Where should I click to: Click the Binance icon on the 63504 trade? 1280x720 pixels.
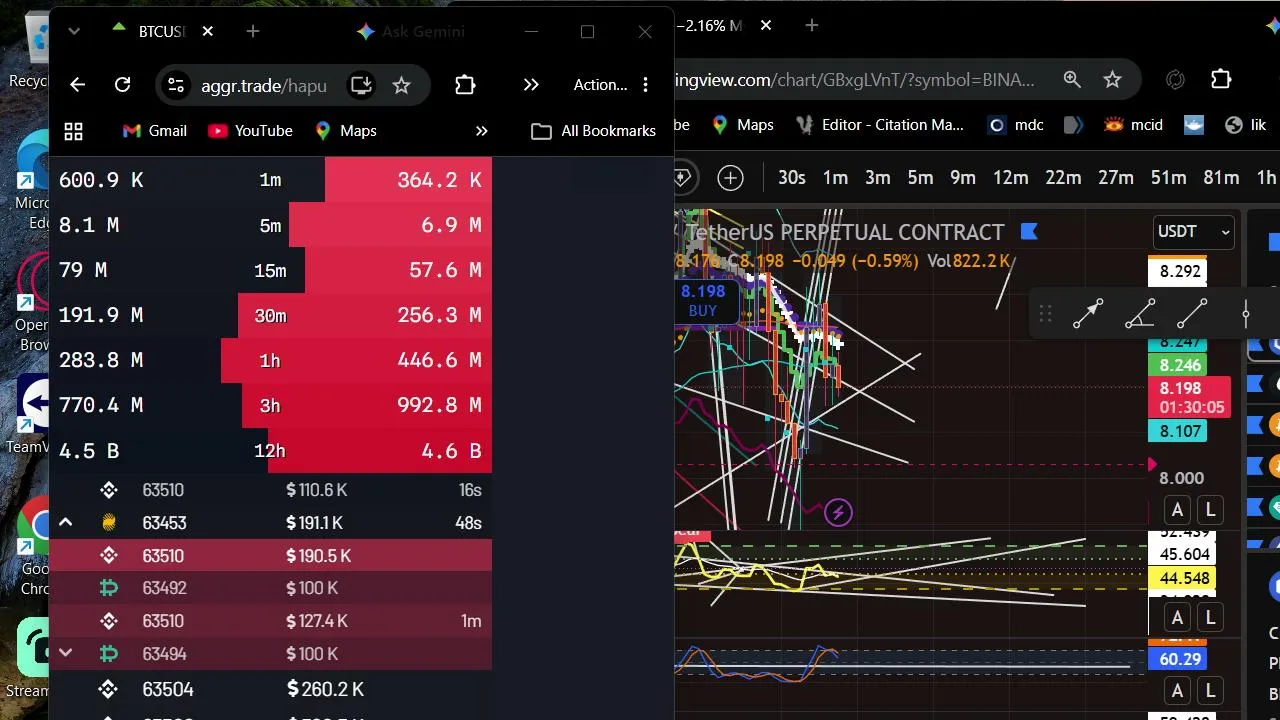[x=109, y=689]
